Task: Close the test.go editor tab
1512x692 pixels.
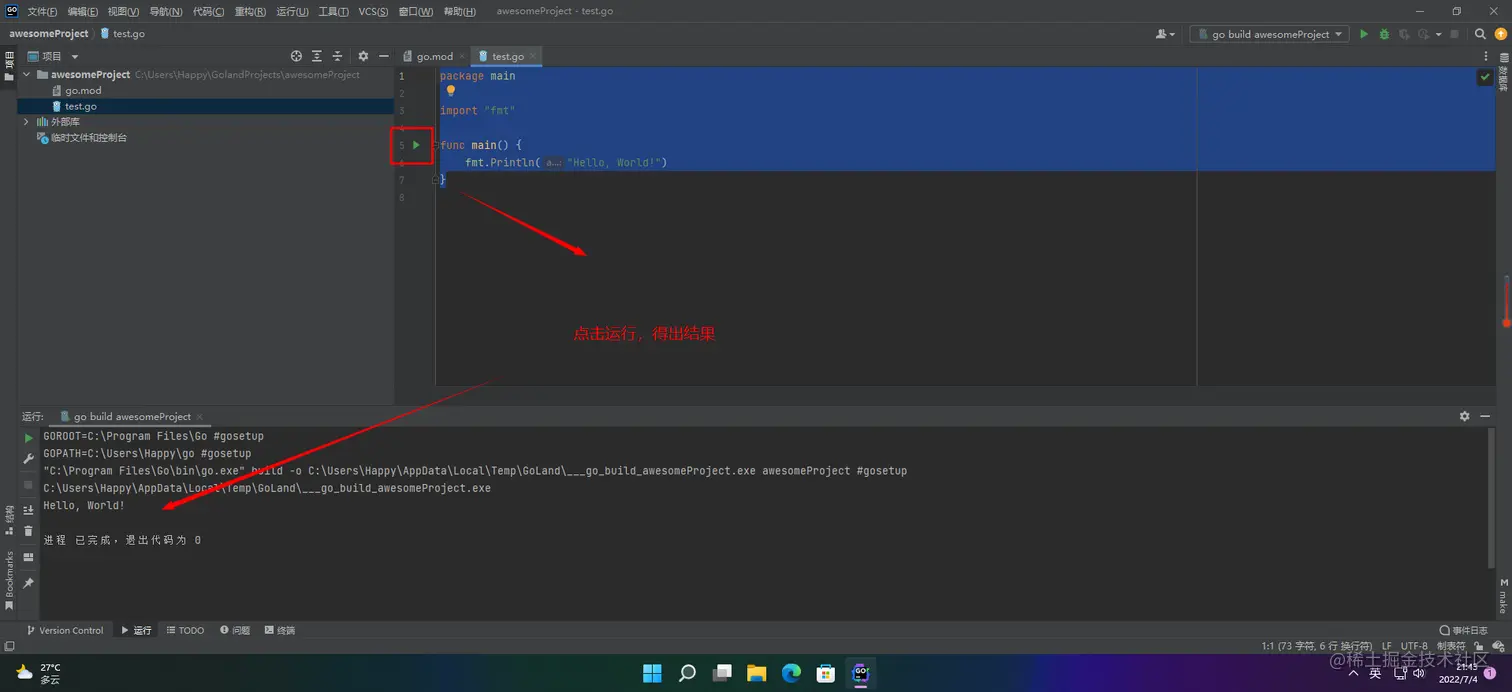Action: click(533, 57)
